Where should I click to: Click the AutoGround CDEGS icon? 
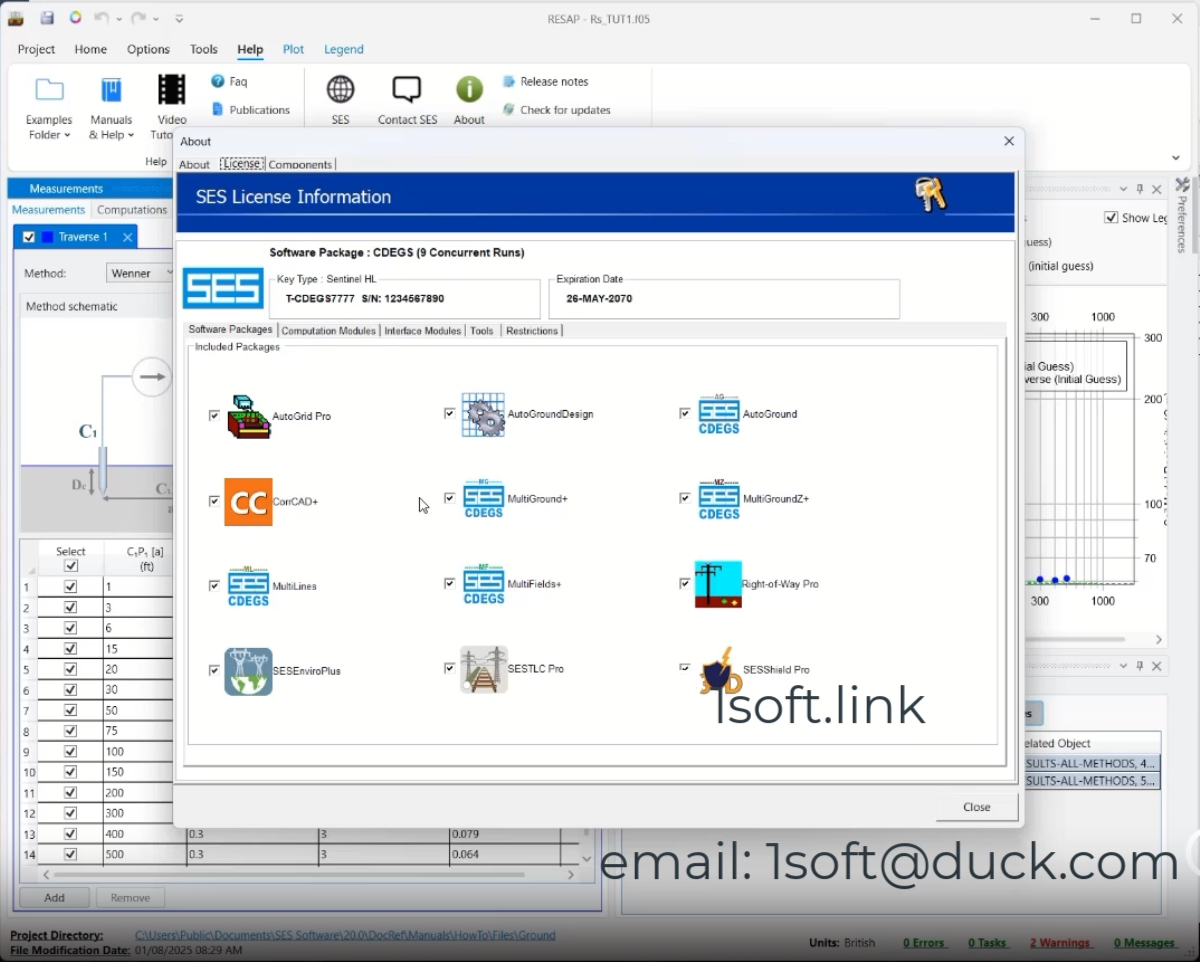[x=719, y=414]
